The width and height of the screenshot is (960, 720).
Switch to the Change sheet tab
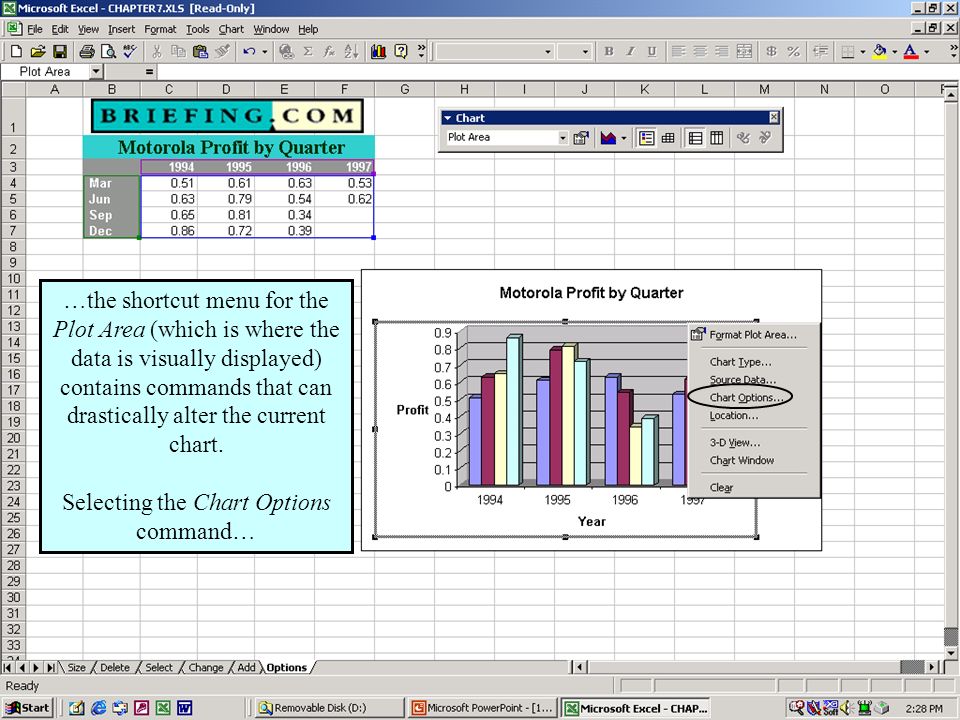pyautogui.click(x=206, y=667)
